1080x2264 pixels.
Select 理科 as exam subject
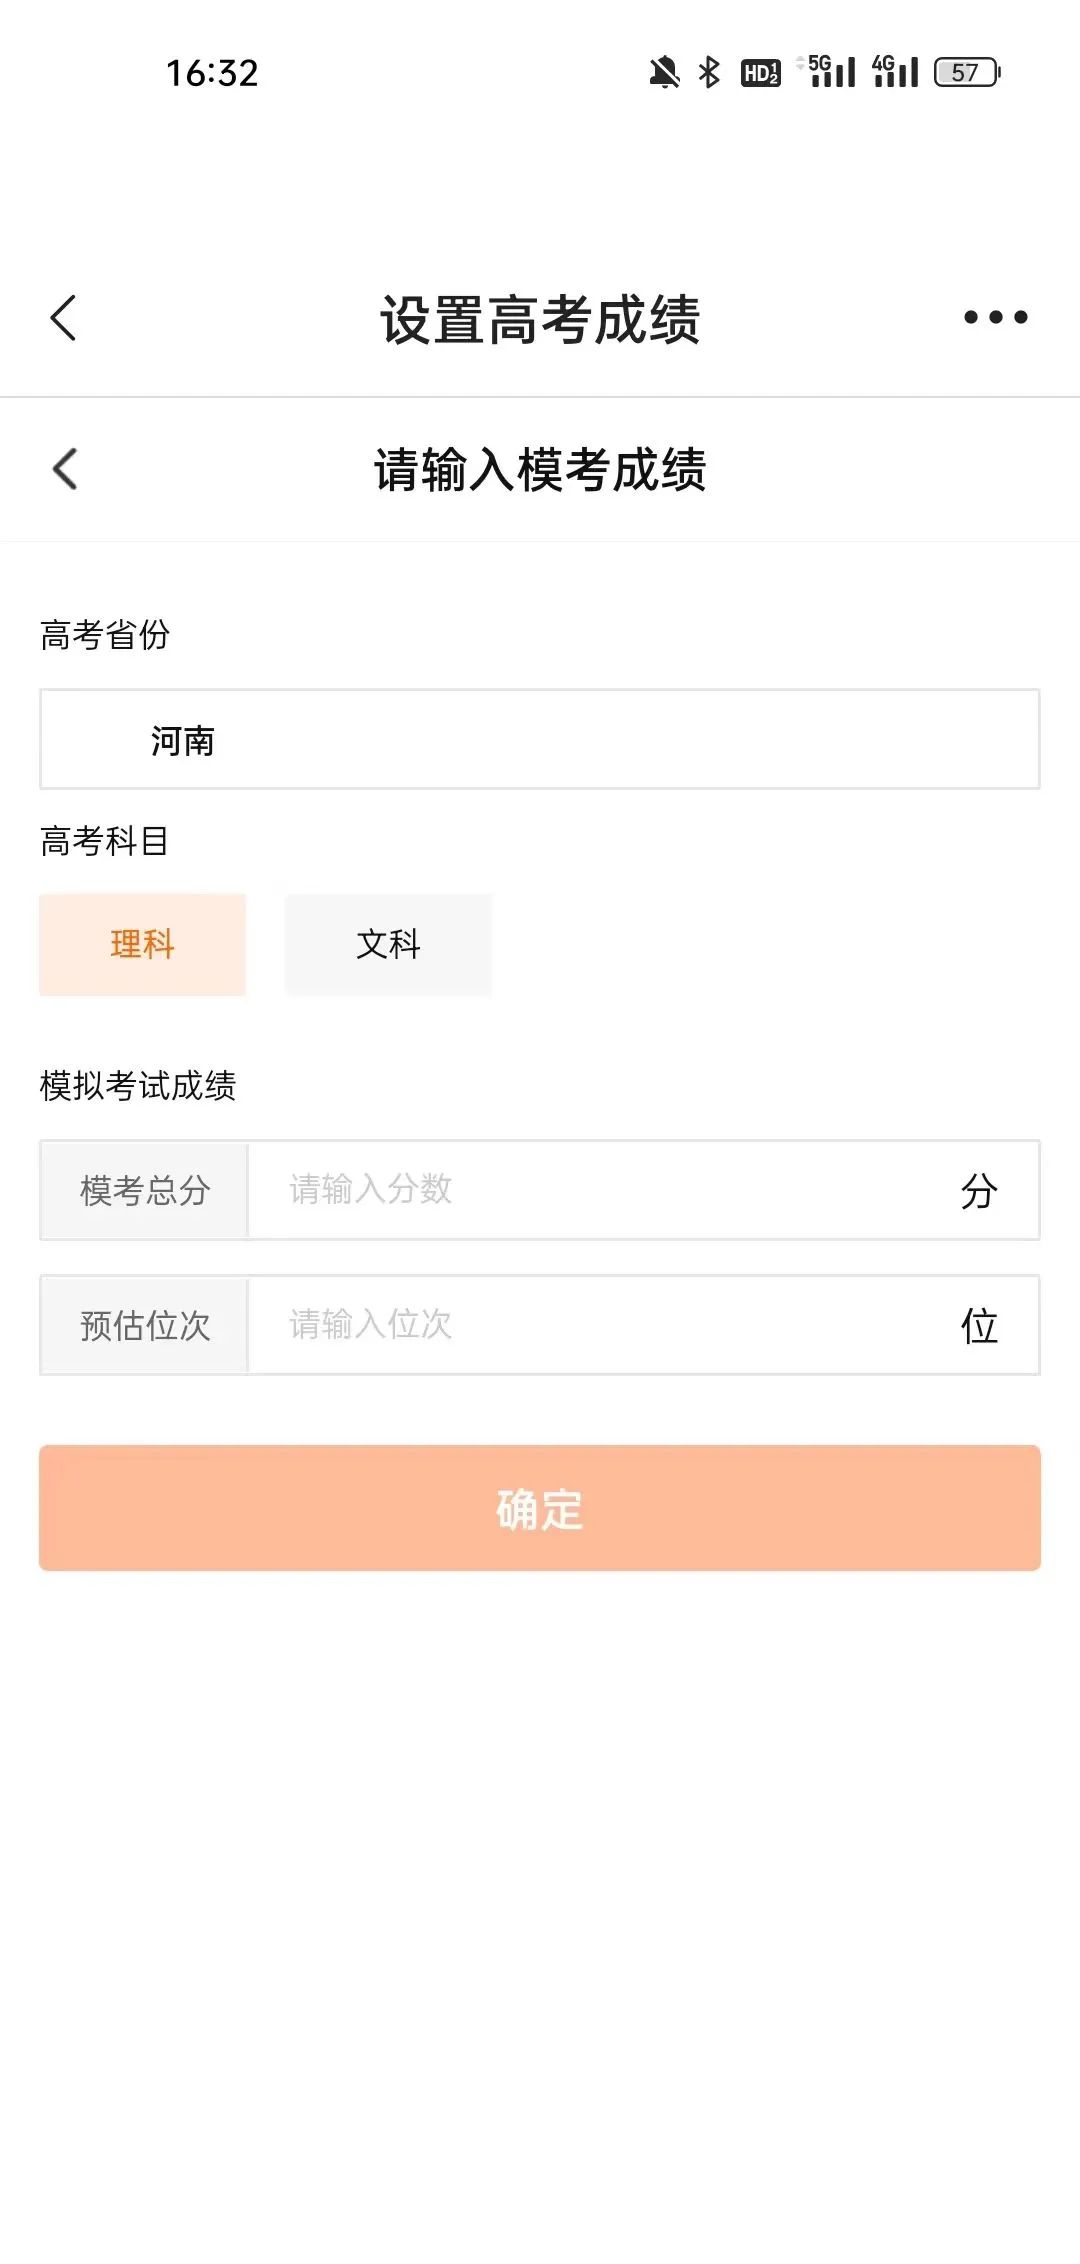pos(142,944)
